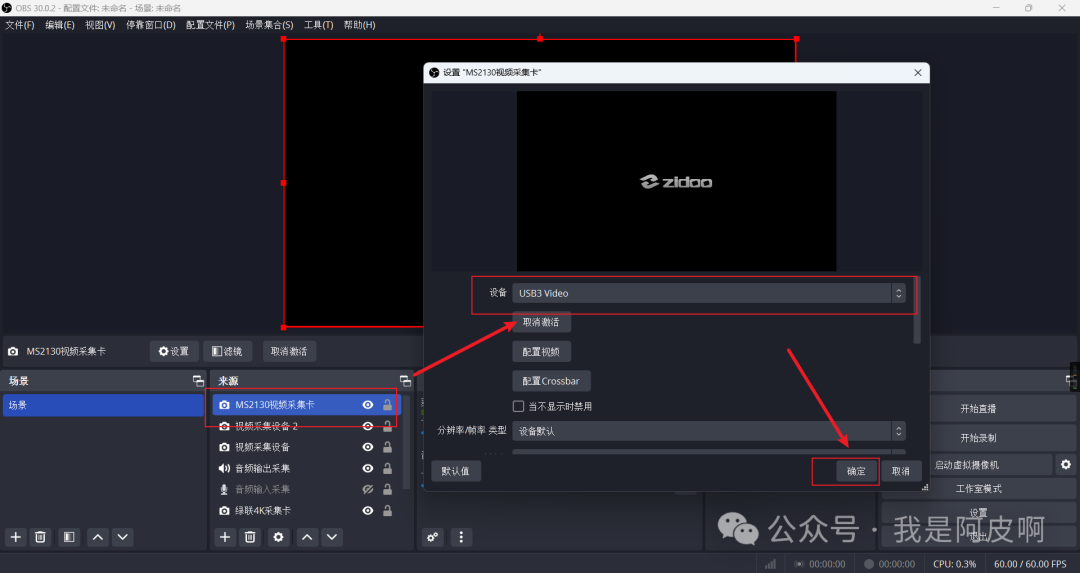Enable the 当不显示时禁用 checkbox
The image size is (1080, 573).
pos(518,407)
